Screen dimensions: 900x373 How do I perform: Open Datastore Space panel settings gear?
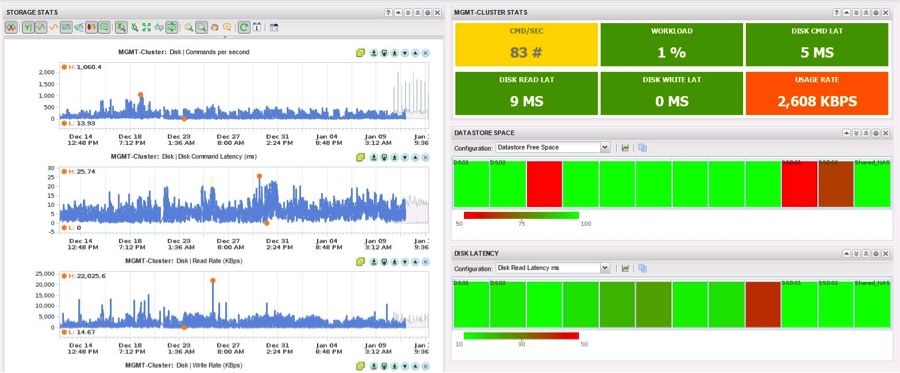click(x=875, y=133)
